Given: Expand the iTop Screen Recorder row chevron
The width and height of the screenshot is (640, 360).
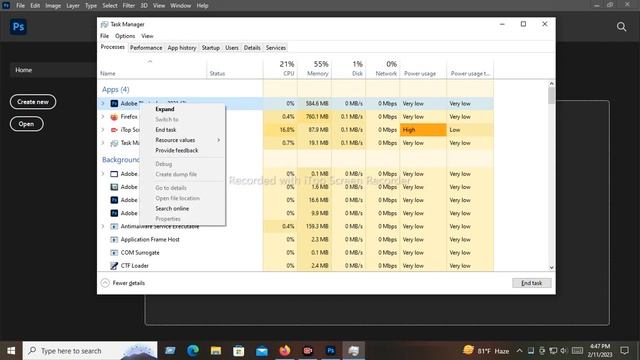Looking at the screenshot, I should pyautogui.click(x=103, y=130).
